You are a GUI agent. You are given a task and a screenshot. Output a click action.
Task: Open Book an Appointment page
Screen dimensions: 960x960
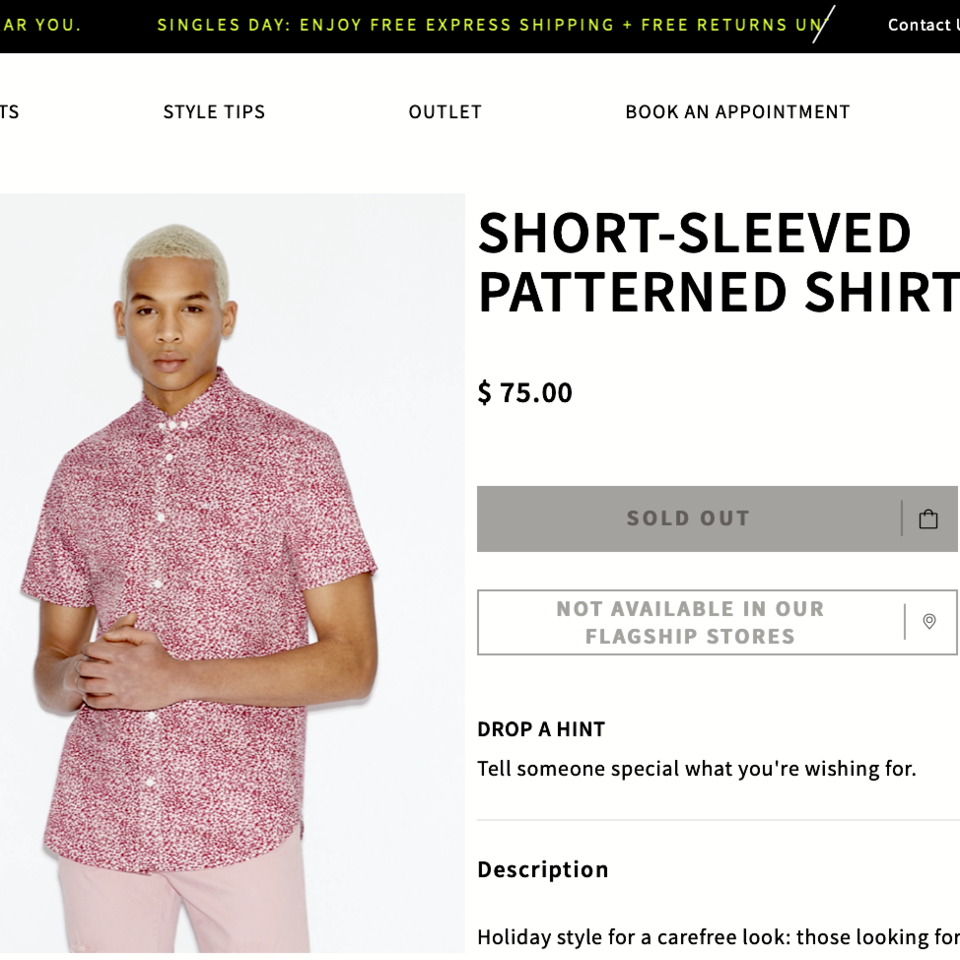pyautogui.click(x=737, y=112)
